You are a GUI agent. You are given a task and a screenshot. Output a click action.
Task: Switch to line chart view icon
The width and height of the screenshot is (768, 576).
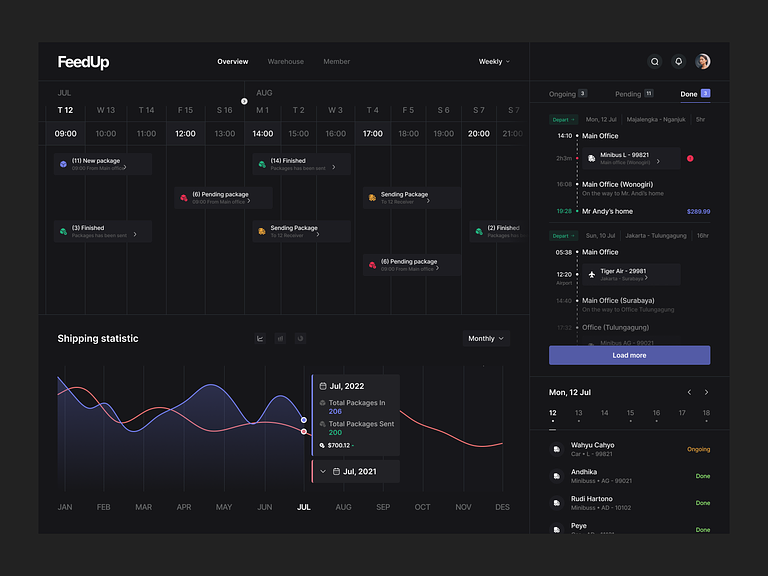(260, 339)
